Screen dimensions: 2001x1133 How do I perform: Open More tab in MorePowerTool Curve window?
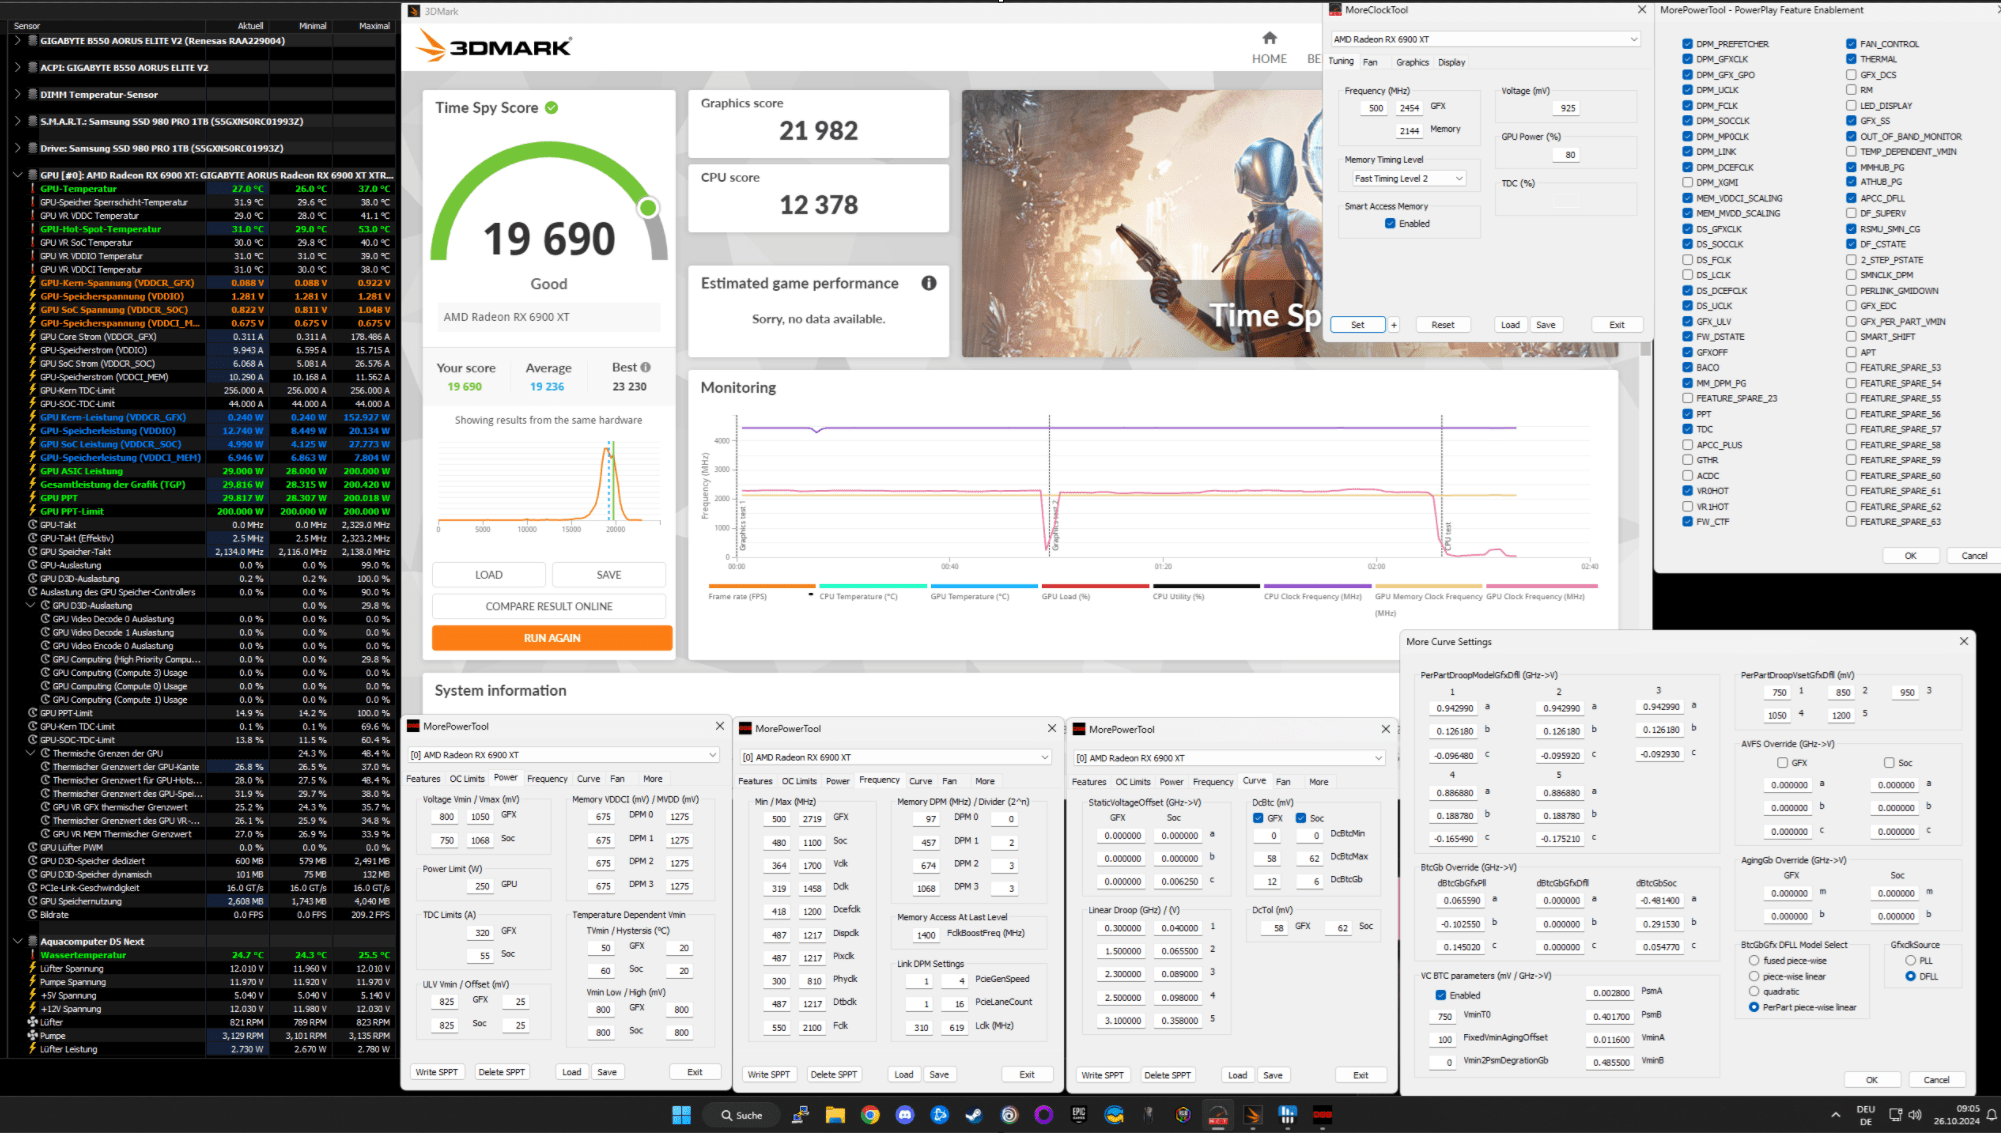pyautogui.click(x=1319, y=782)
